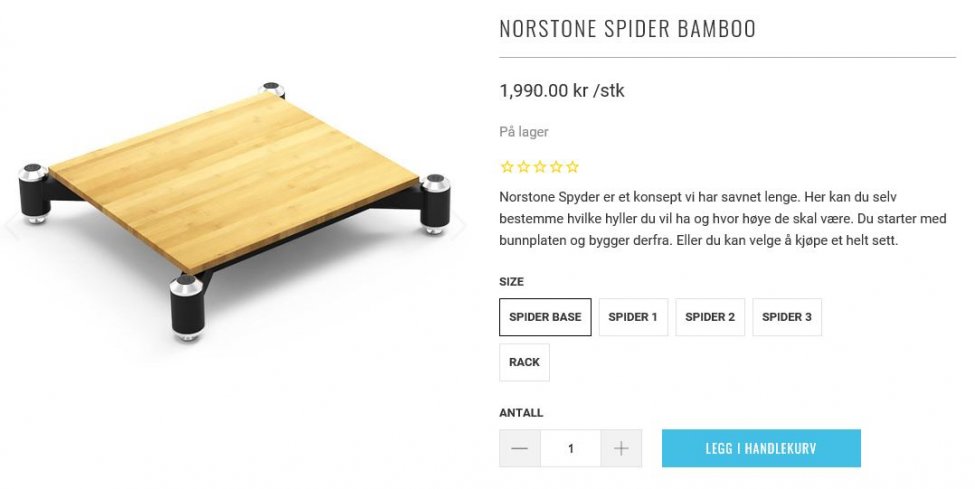
Task: Pick the Spider 2 size option
Action: point(710,317)
